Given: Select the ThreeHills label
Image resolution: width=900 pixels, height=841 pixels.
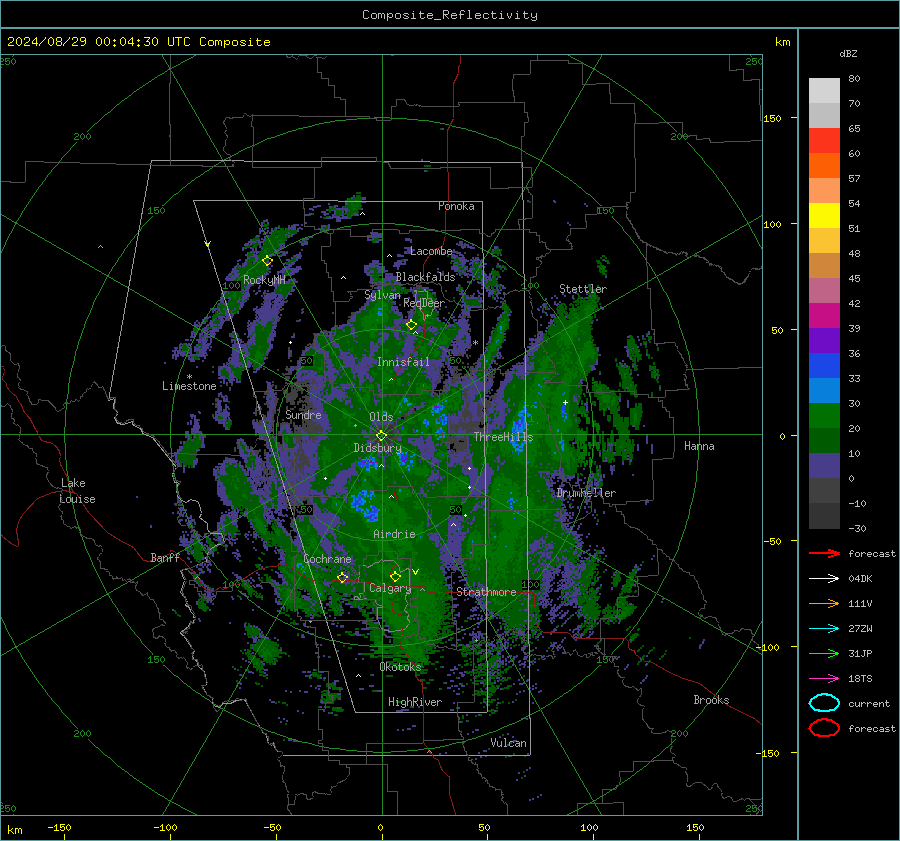Looking at the screenshot, I should [503, 437].
